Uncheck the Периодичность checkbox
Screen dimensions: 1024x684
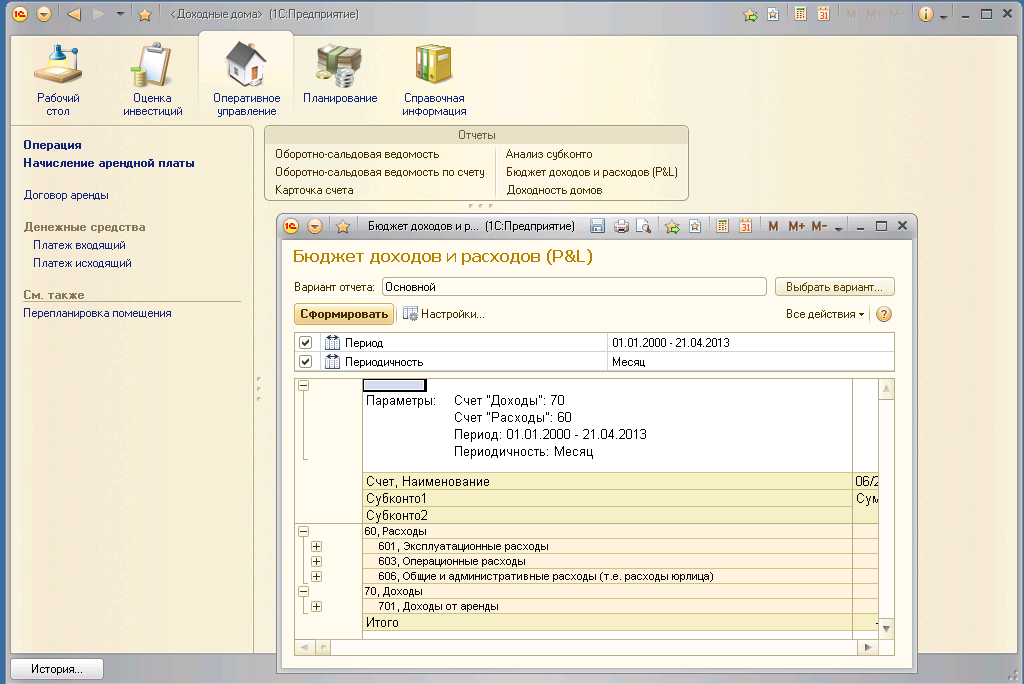[306, 362]
